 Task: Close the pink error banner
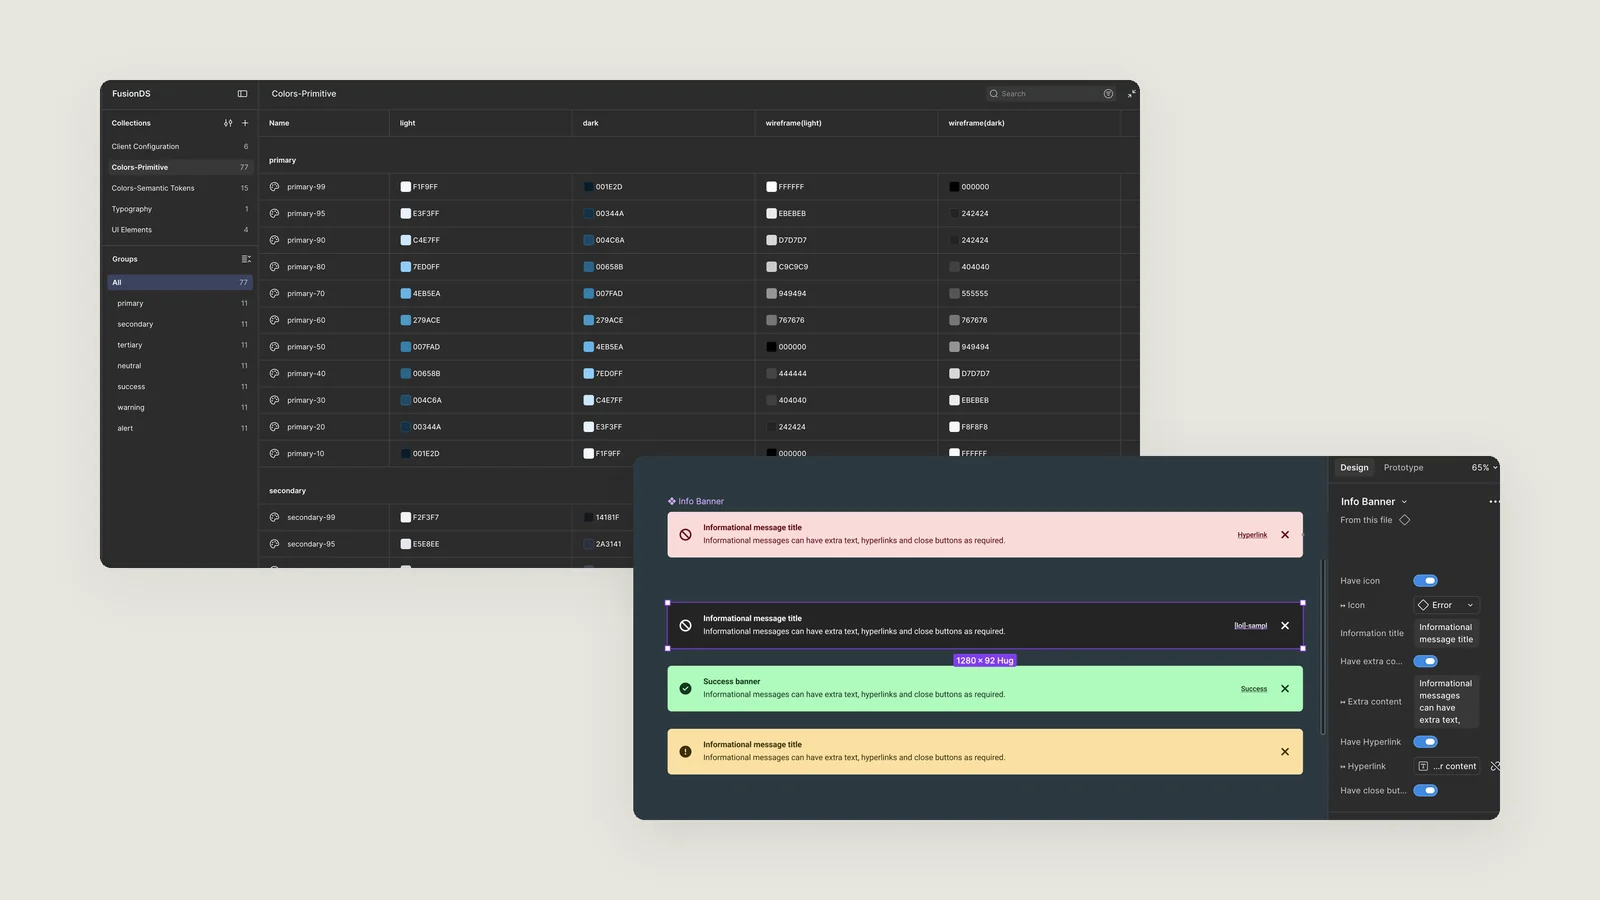pyautogui.click(x=1285, y=535)
